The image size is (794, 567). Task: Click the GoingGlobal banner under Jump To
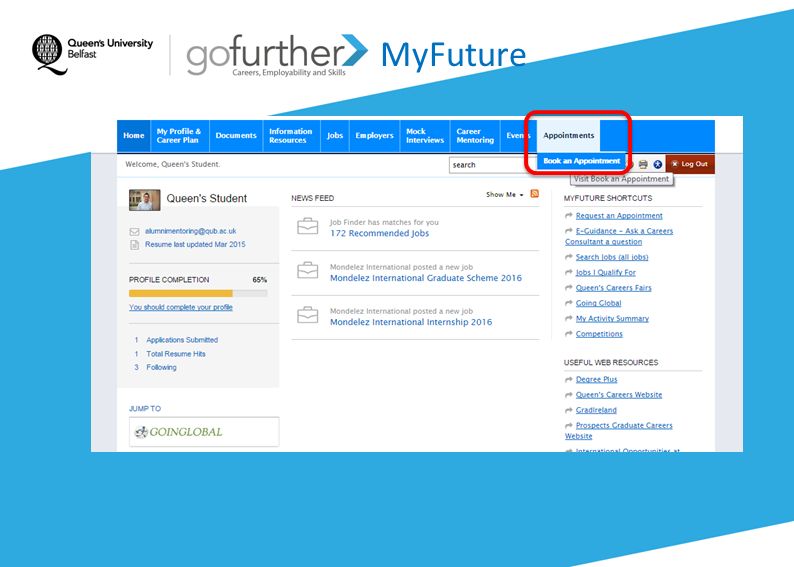tap(204, 432)
